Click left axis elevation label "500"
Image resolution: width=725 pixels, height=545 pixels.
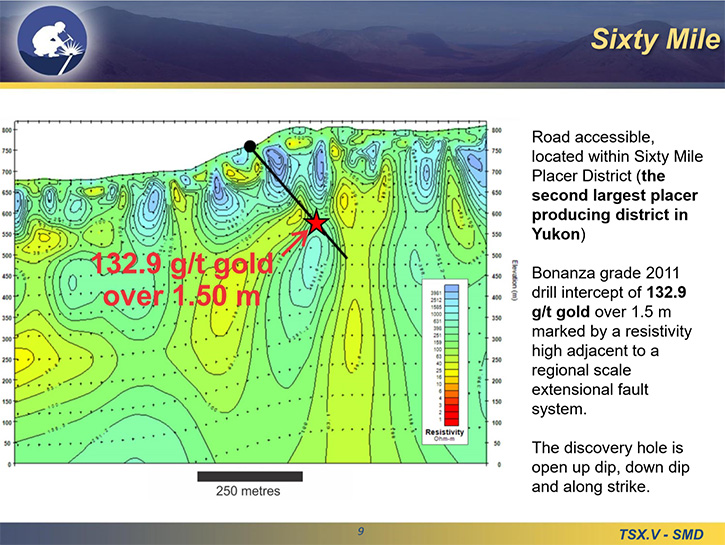point(6,255)
